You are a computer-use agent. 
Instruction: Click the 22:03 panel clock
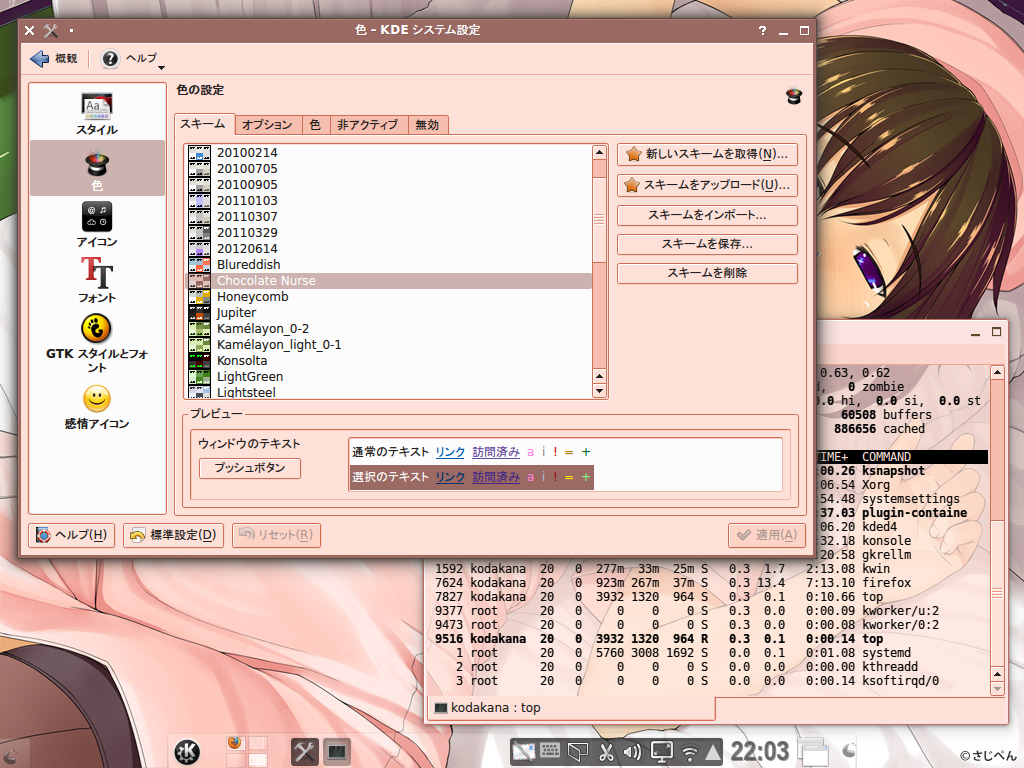point(760,752)
